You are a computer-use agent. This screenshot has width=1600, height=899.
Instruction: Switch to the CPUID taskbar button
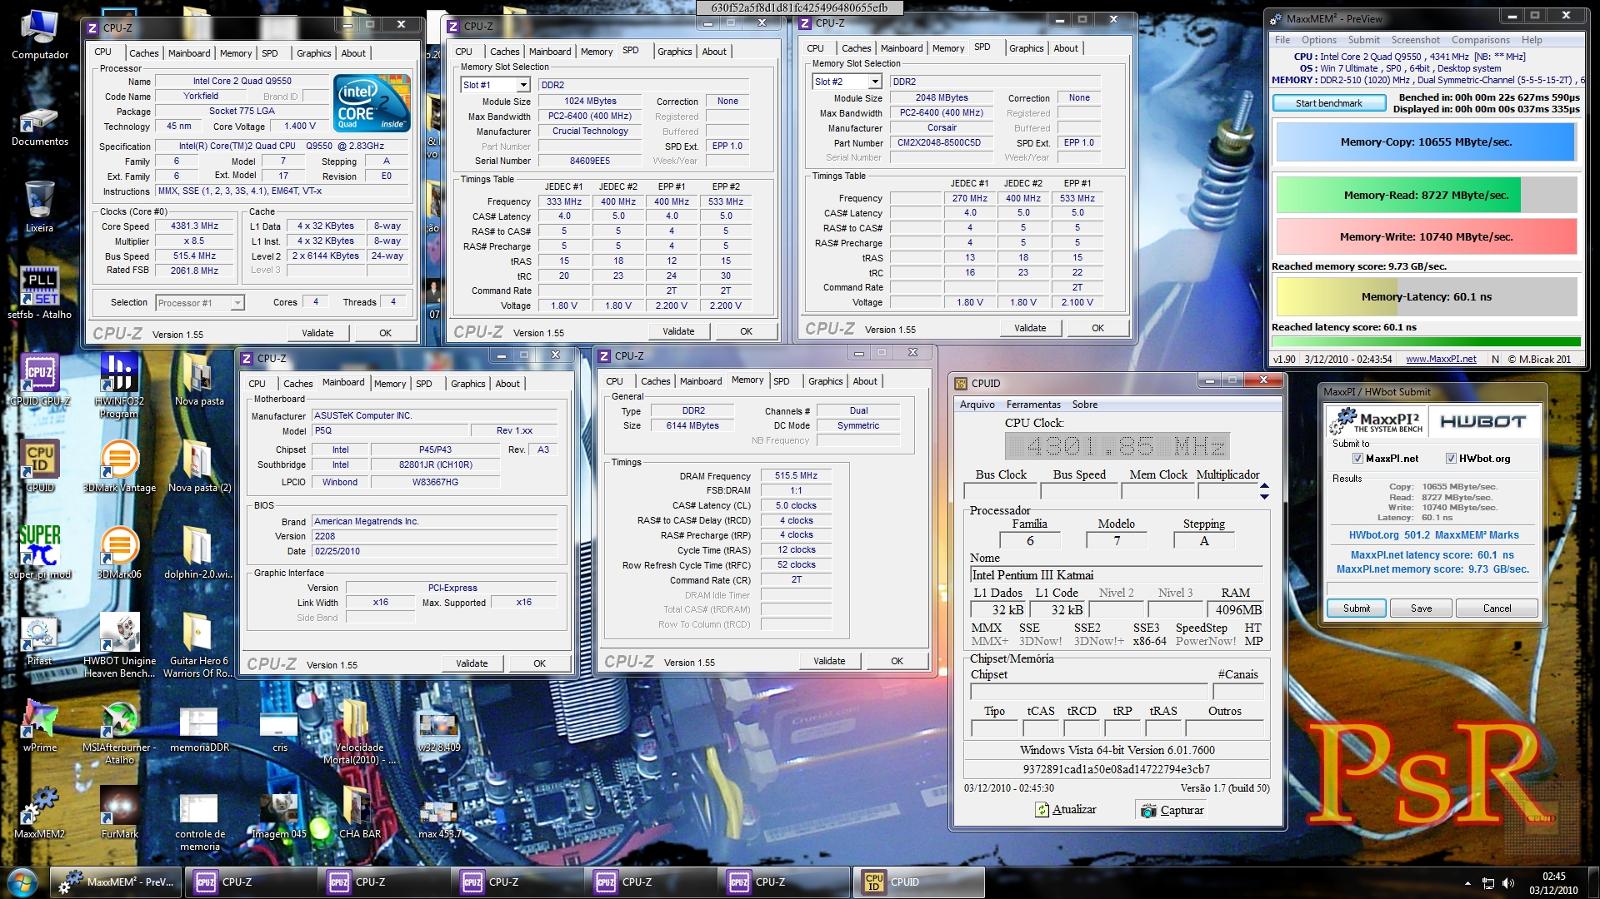[x=918, y=882]
